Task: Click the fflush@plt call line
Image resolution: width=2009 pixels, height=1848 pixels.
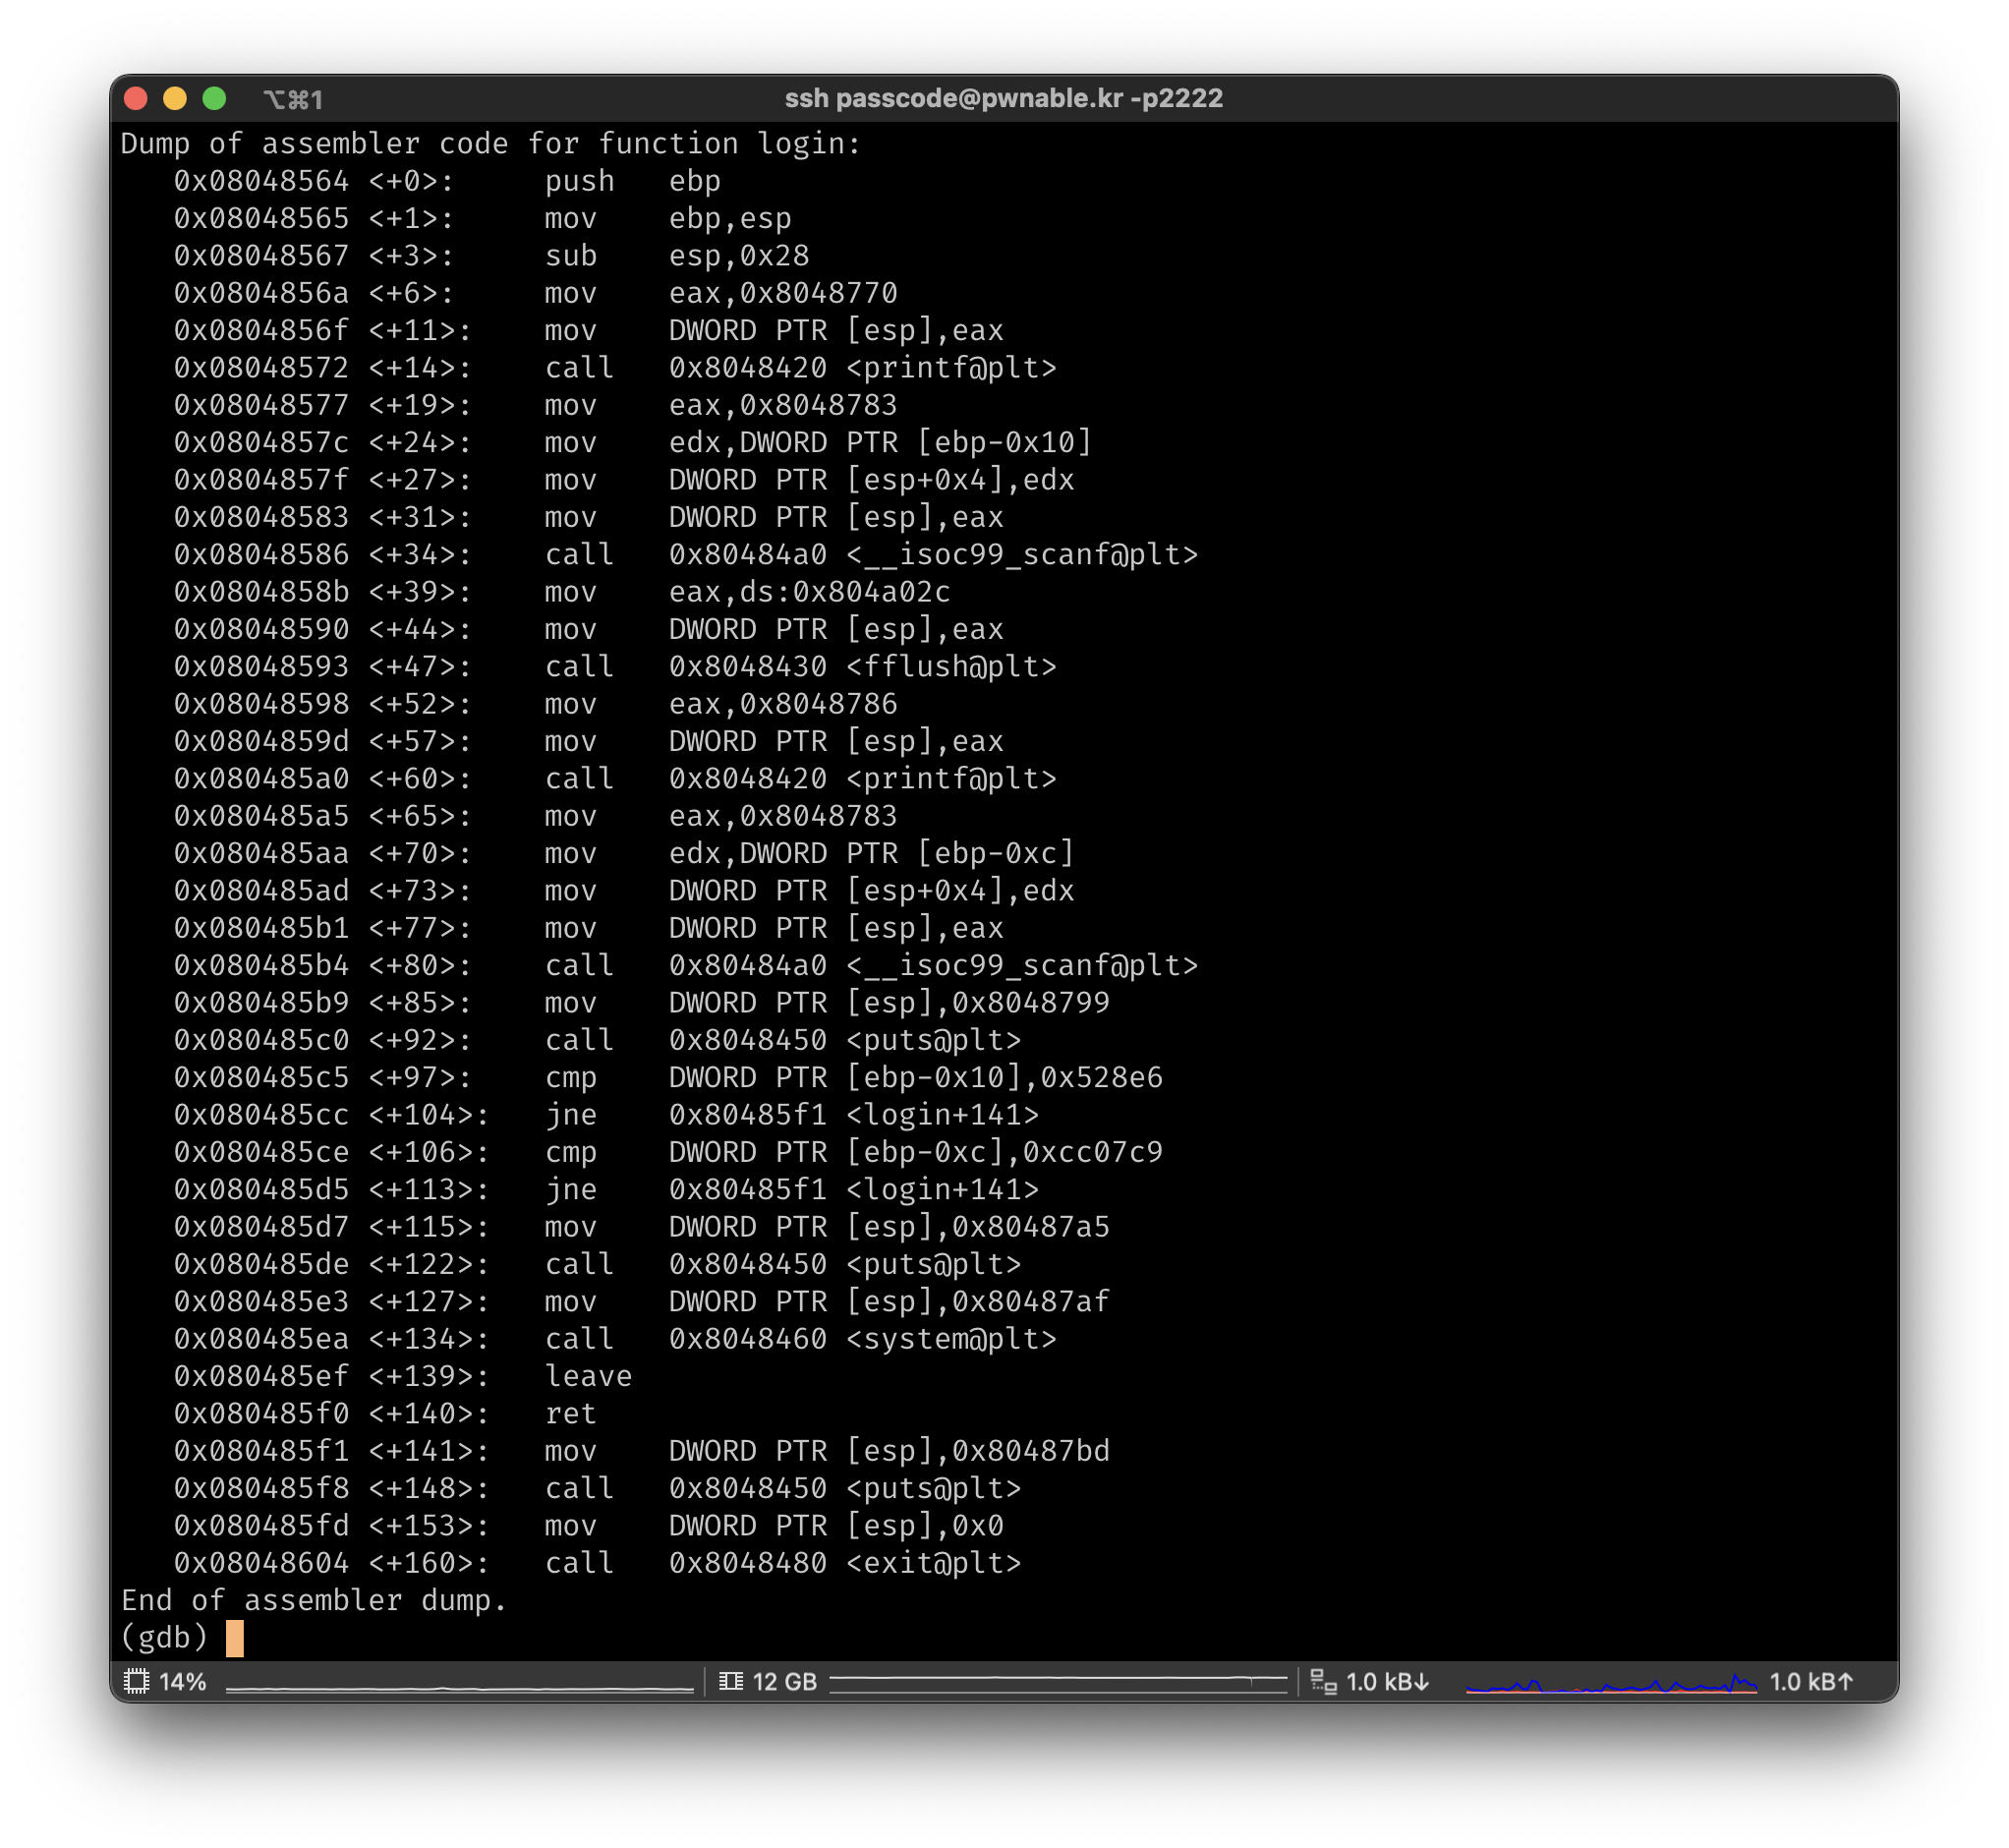Action: tap(614, 666)
